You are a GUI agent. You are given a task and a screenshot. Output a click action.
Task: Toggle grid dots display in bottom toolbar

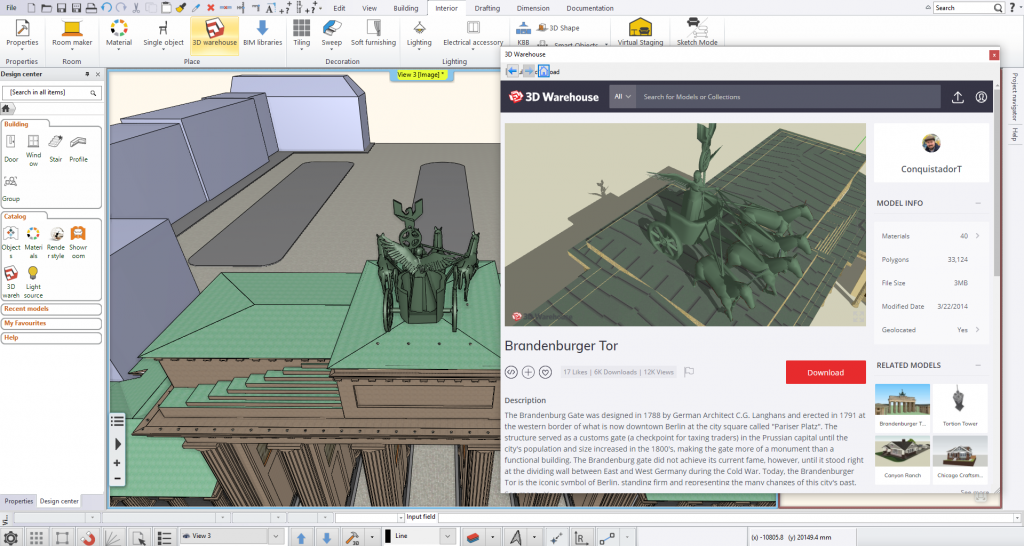(x=37, y=538)
